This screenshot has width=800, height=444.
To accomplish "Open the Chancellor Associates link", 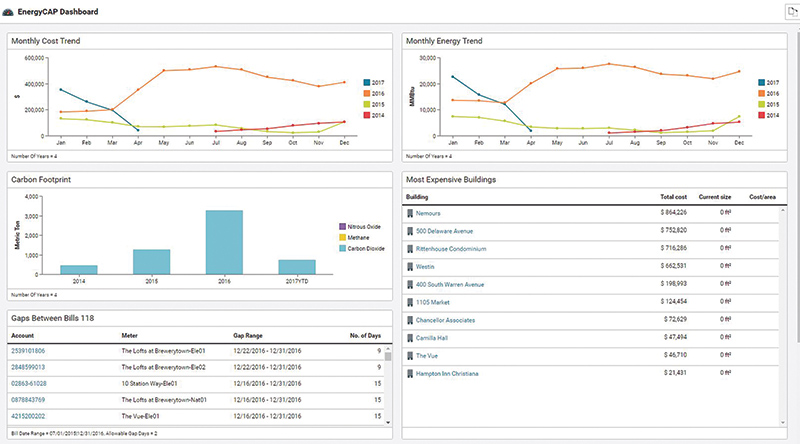I will 445,320.
